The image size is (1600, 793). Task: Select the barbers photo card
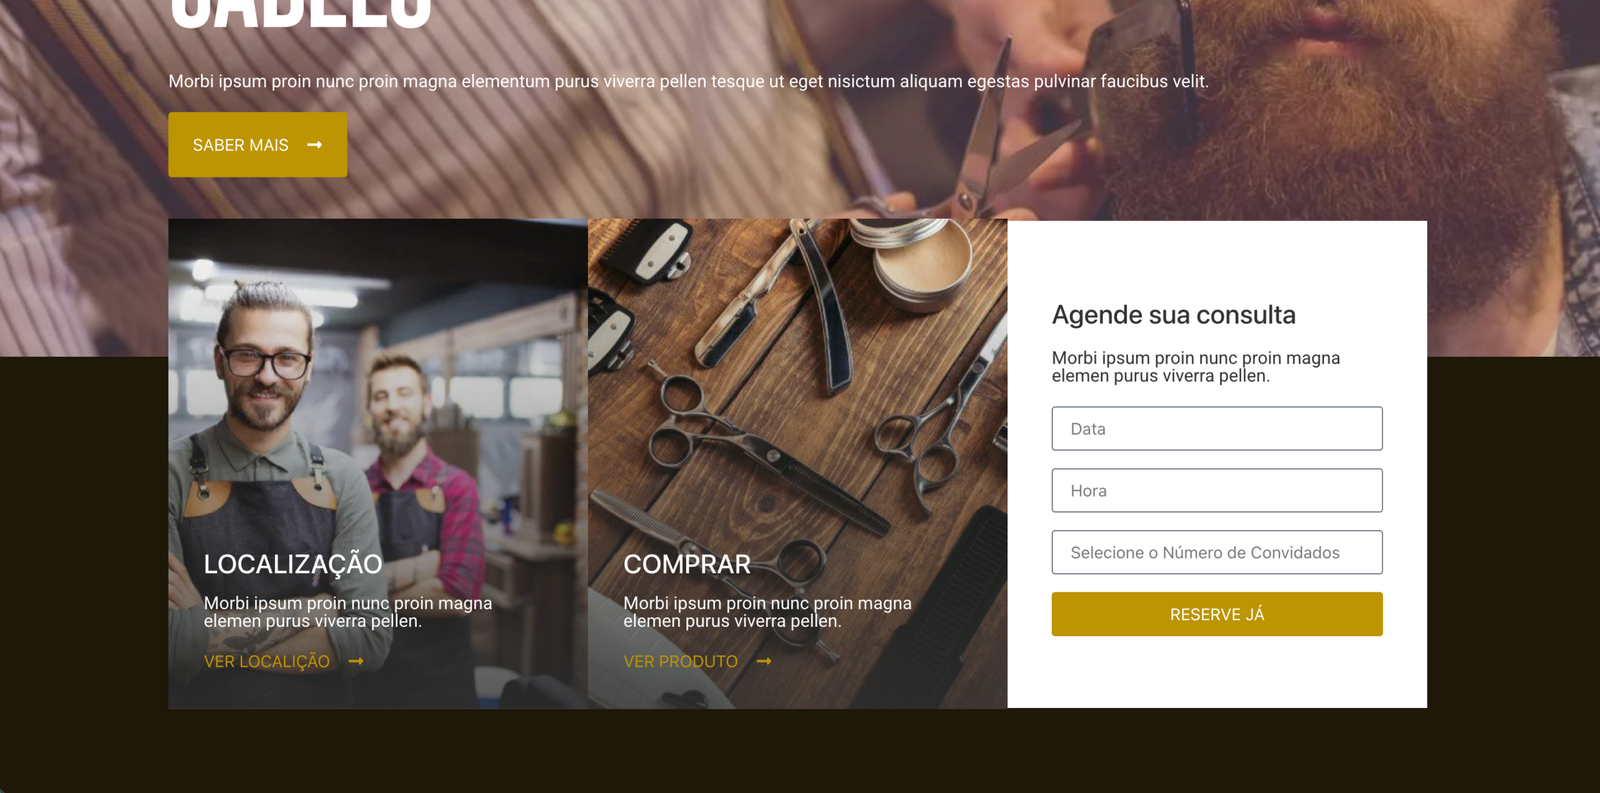[378, 464]
